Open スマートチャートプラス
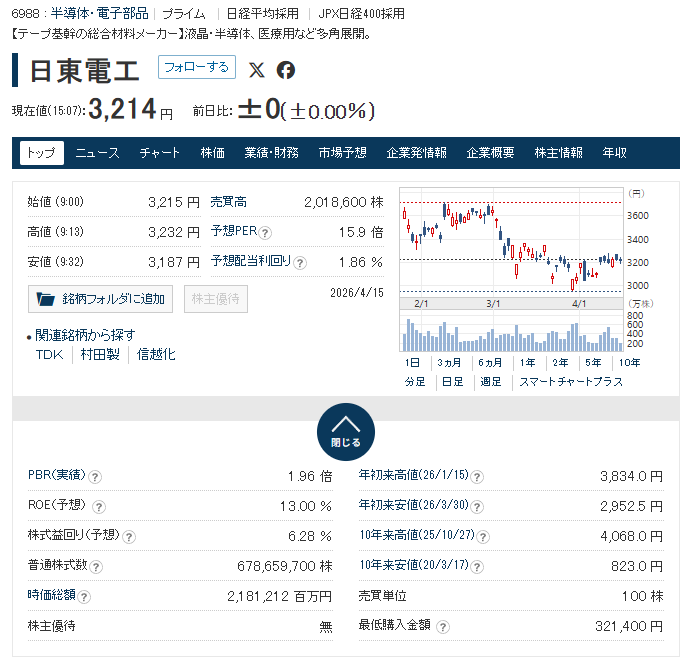 (571, 382)
